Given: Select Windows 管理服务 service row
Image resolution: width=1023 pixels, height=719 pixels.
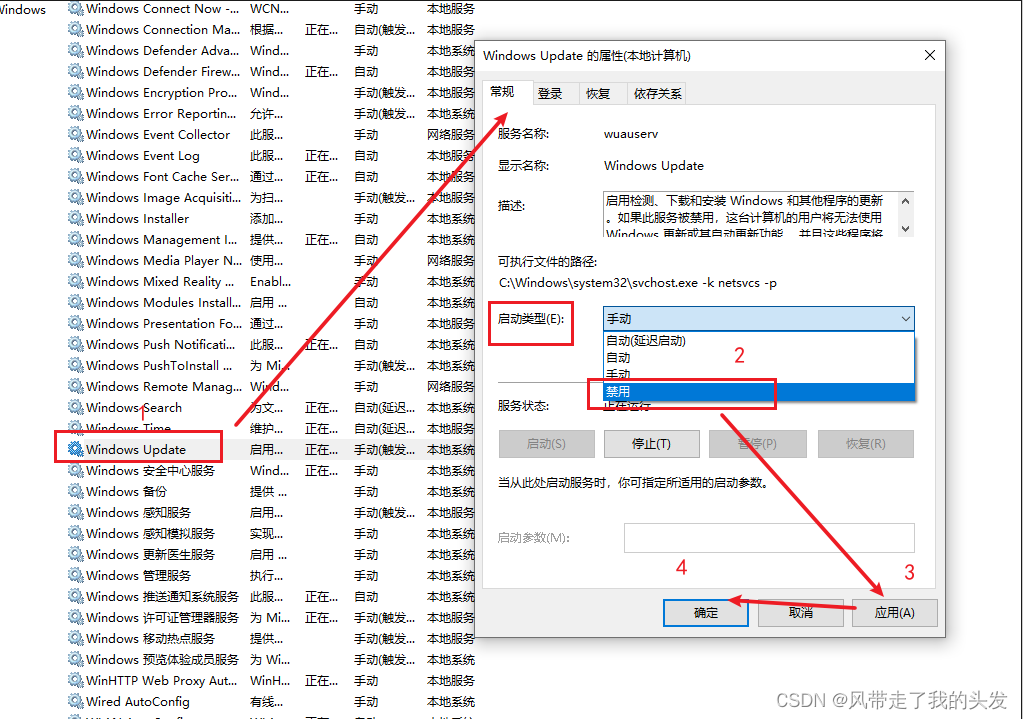Looking at the screenshot, I should click(x=271, y=575).
